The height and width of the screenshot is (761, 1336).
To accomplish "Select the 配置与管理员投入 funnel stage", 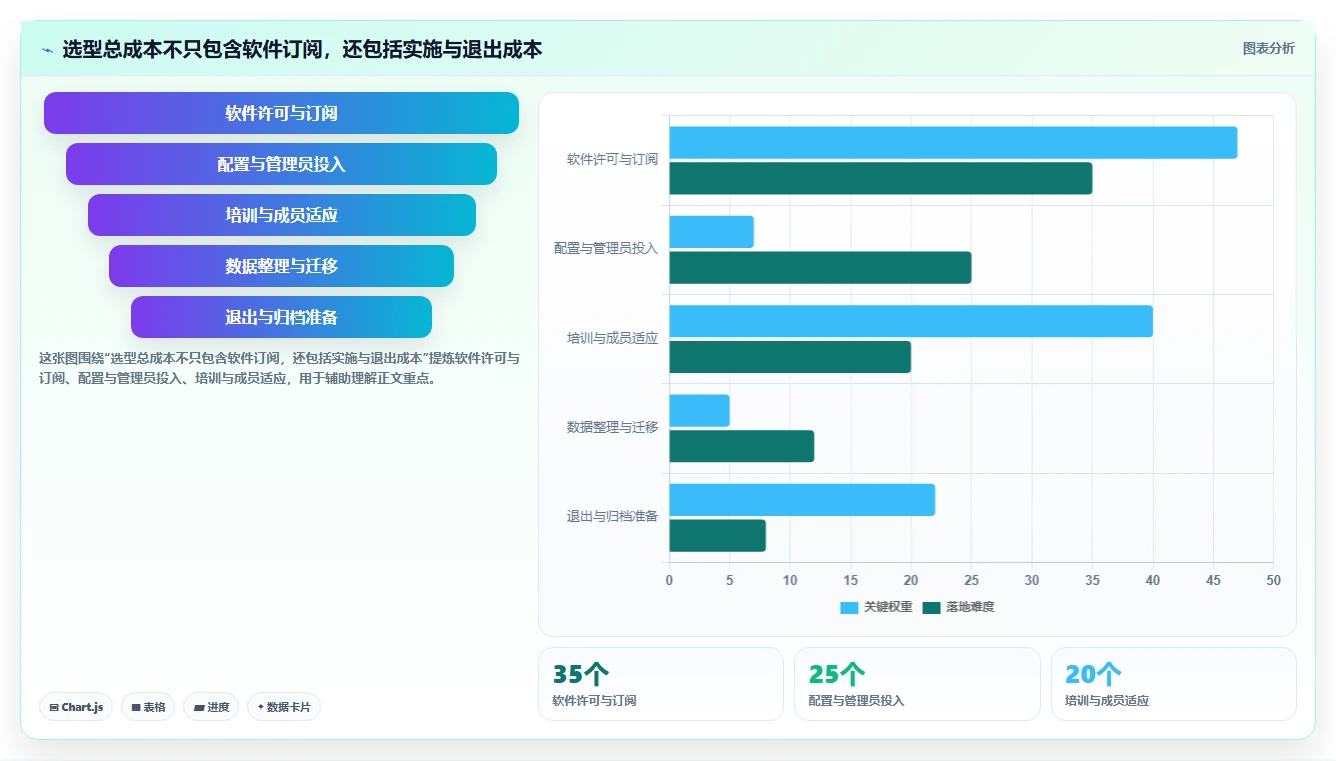I will coord(281,164).
